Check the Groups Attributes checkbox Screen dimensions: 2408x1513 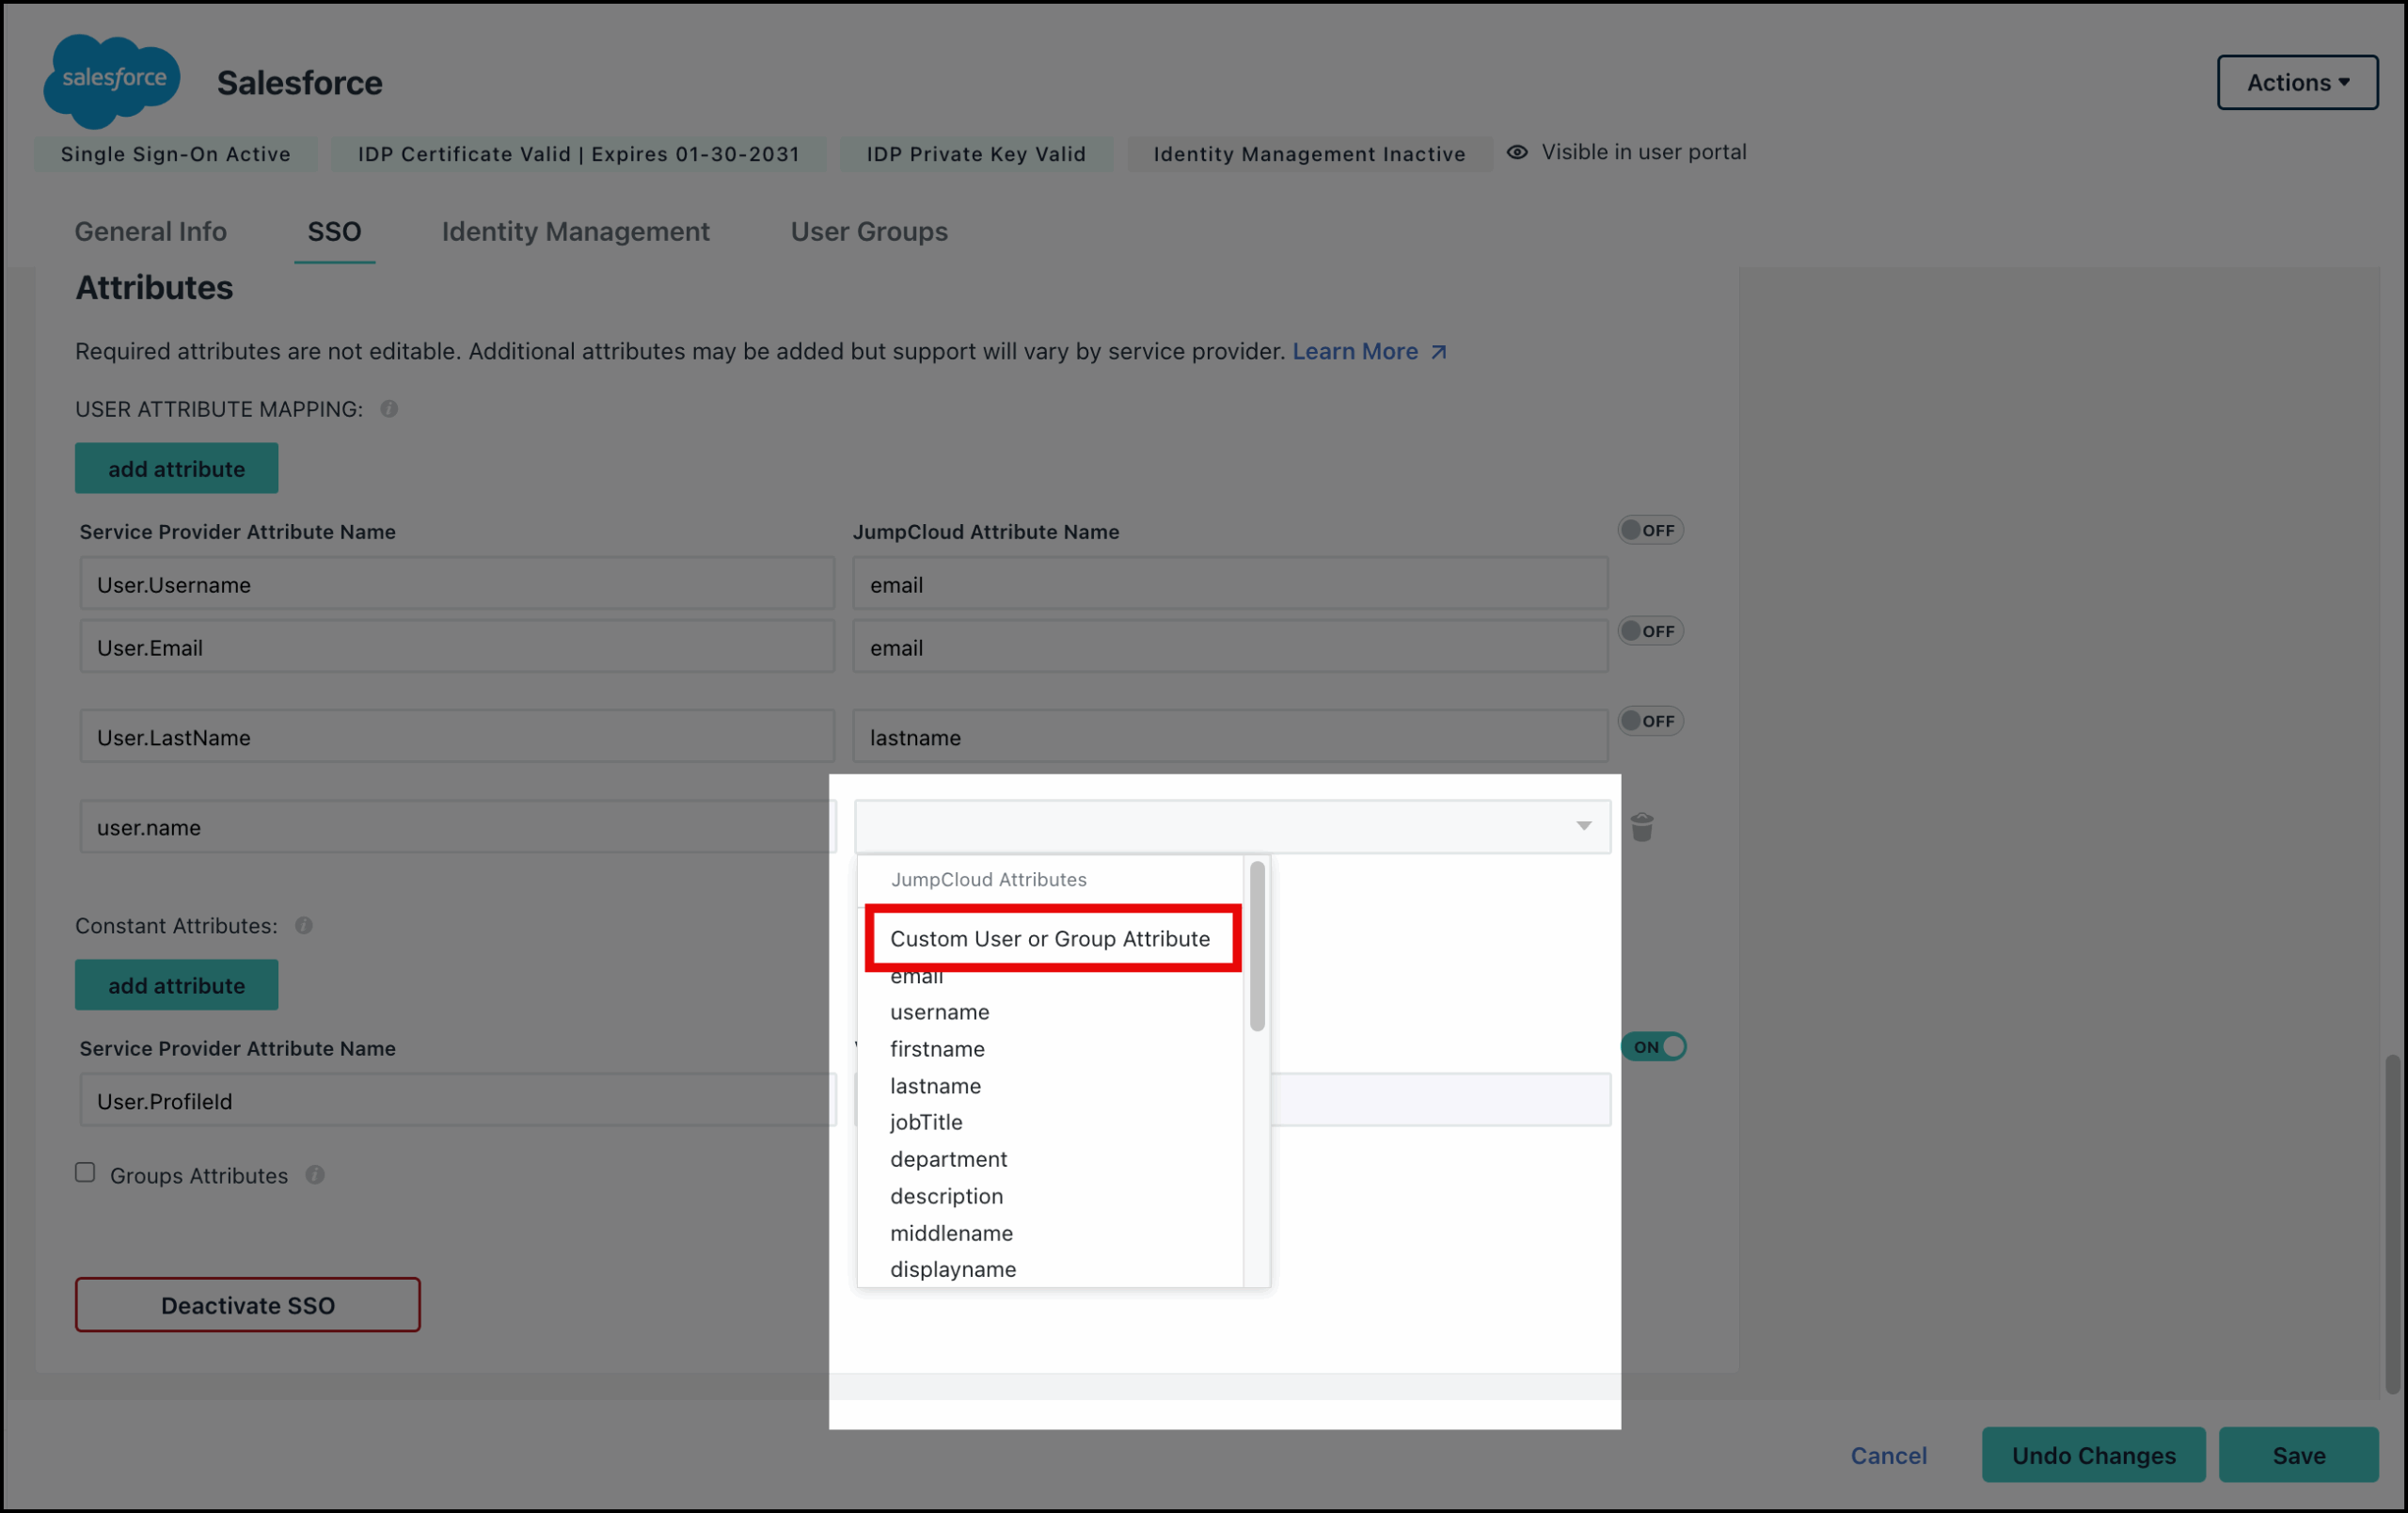(85, 1172)
